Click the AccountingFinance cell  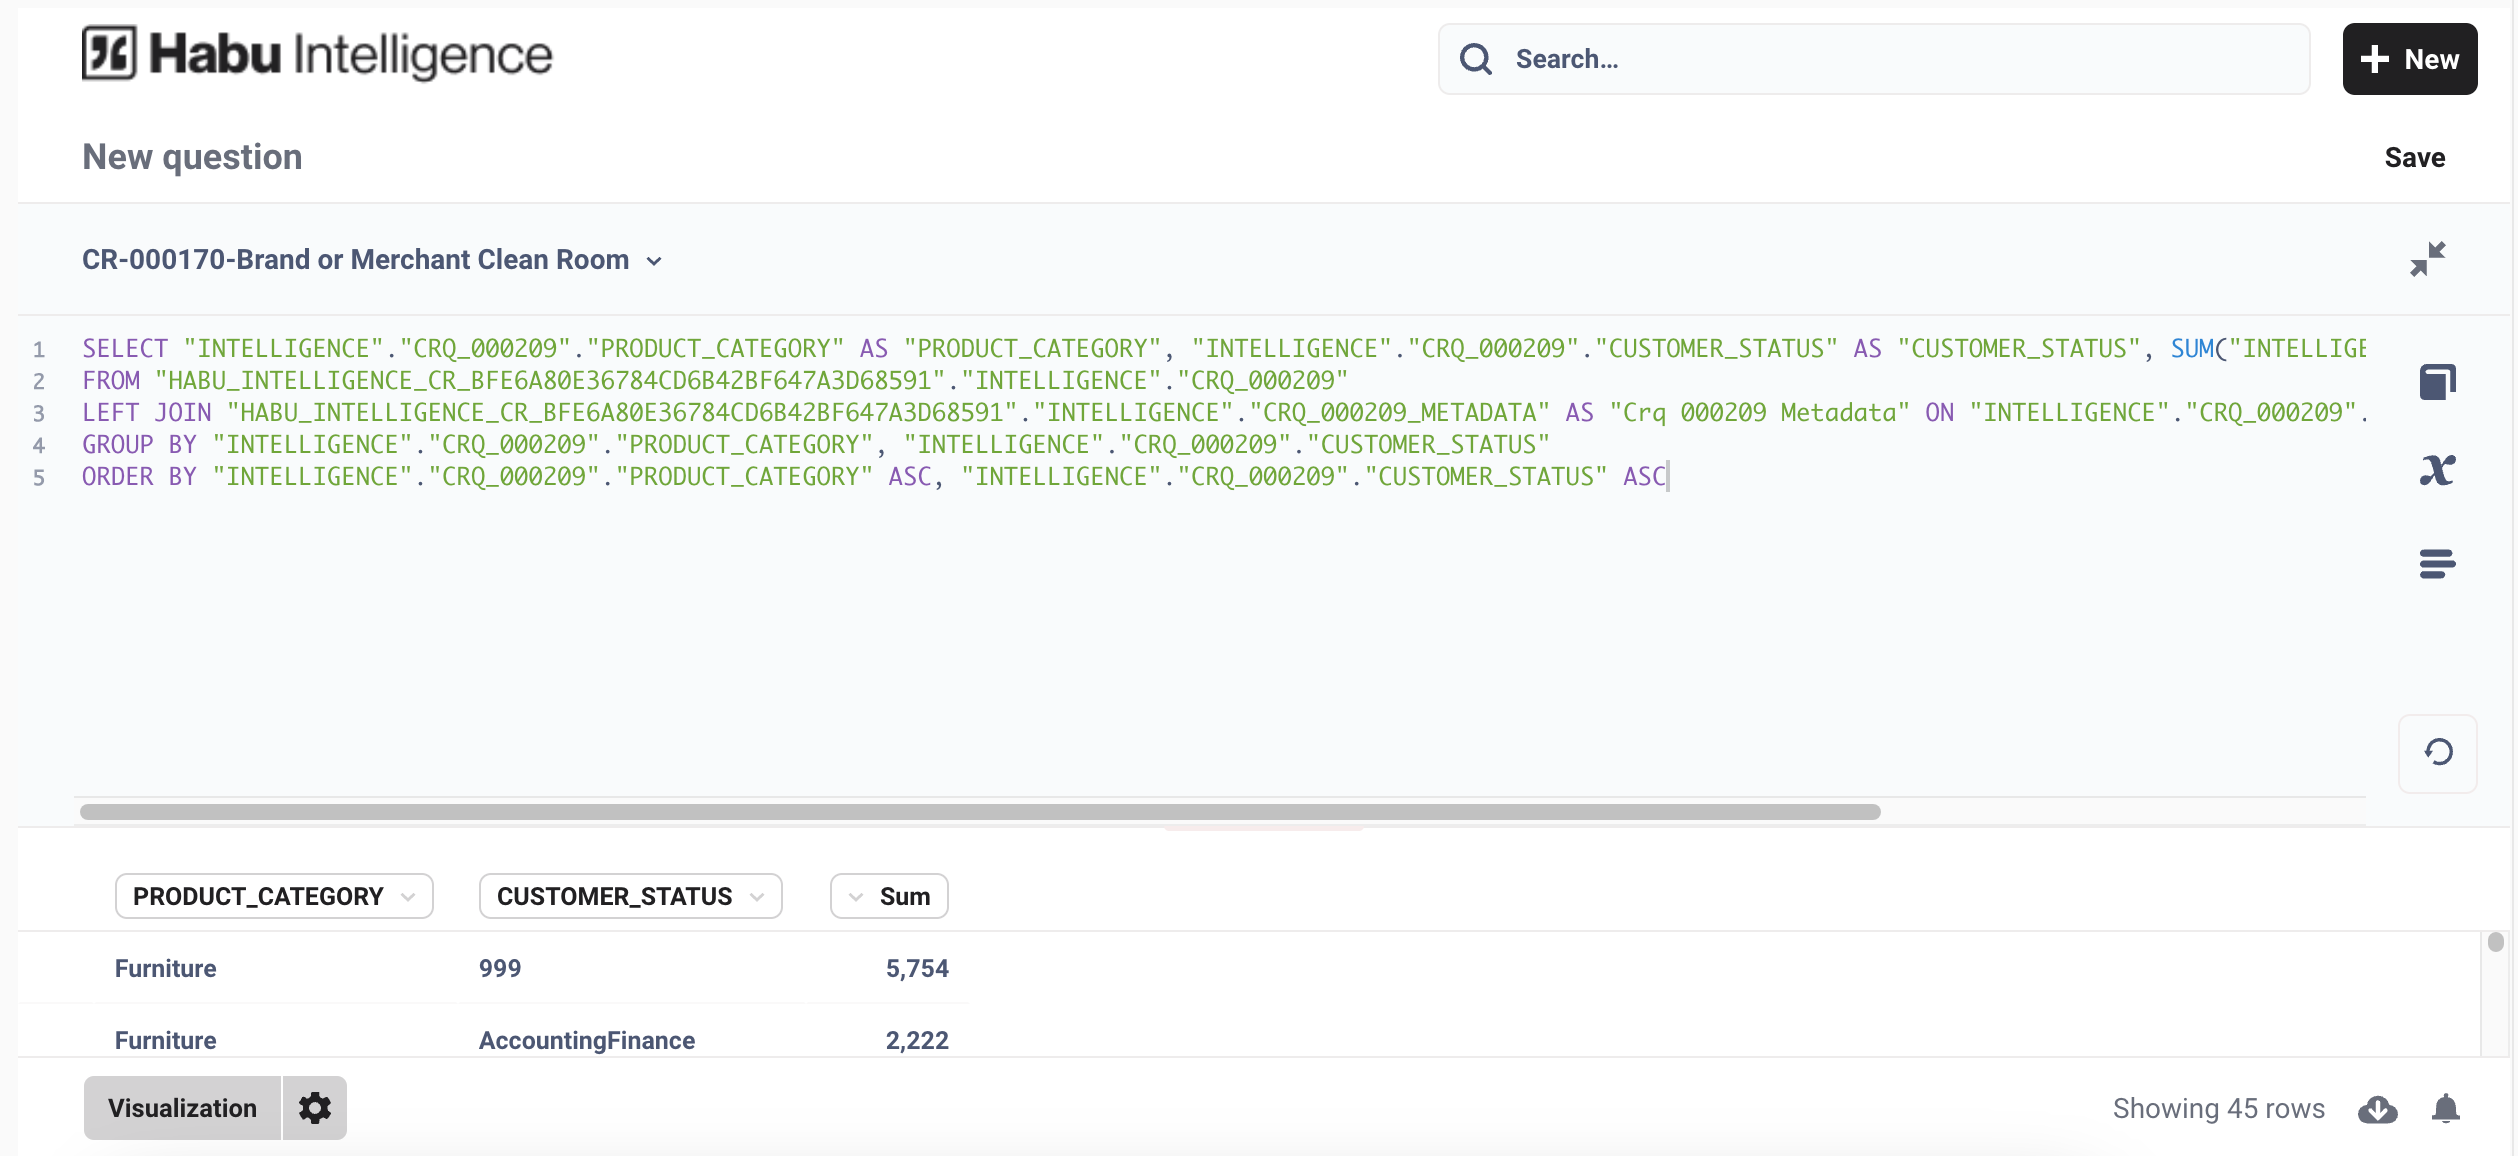(586, 1040)
